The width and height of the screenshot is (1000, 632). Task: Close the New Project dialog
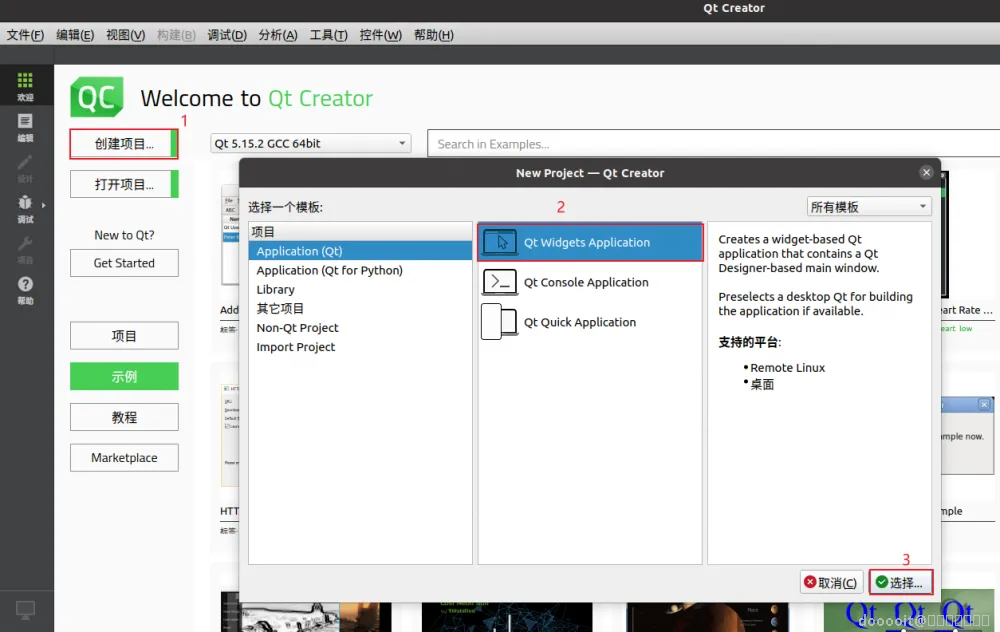coord(926,172)
